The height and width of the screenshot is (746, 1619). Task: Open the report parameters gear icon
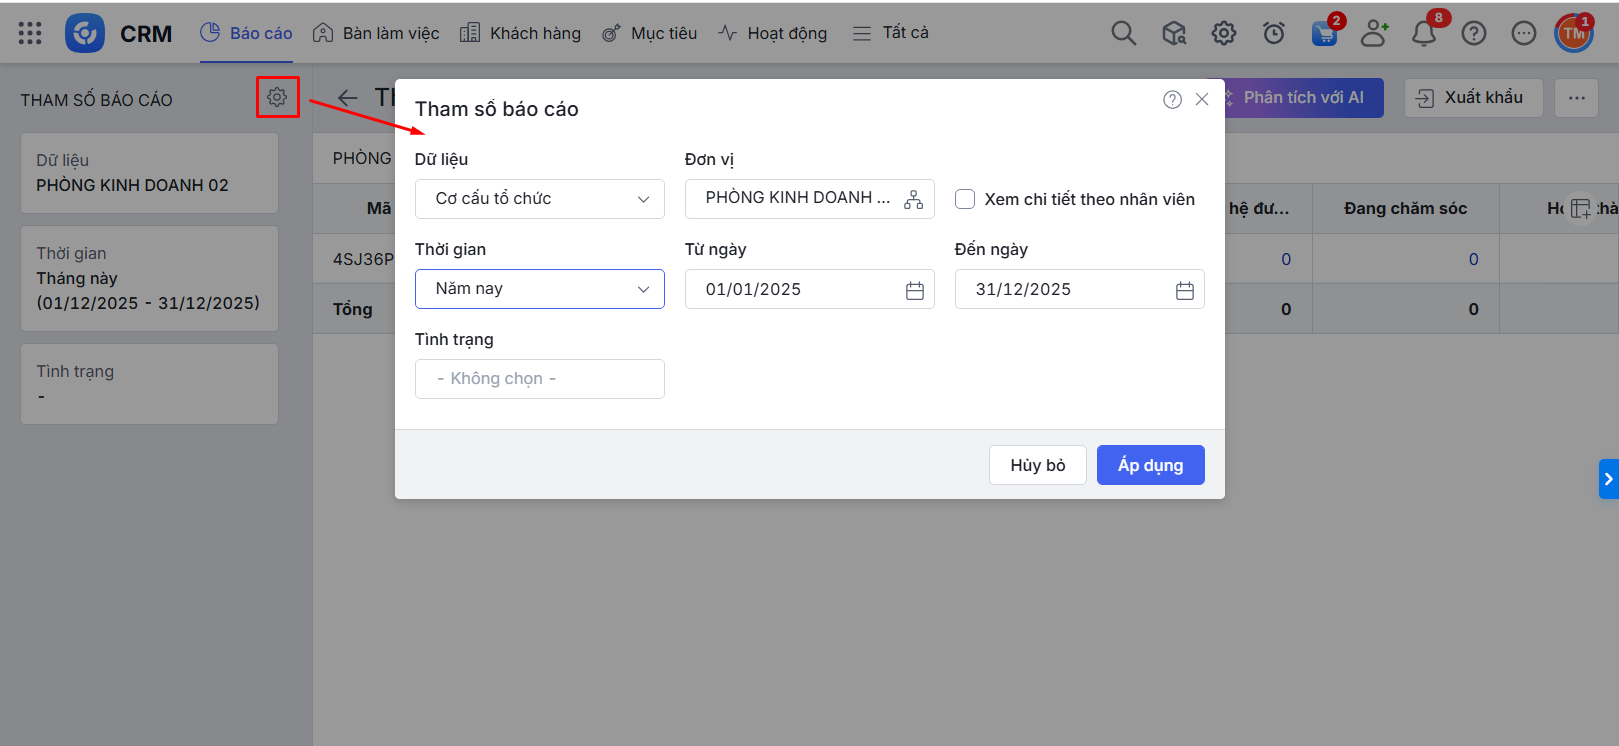click(277, 97)
